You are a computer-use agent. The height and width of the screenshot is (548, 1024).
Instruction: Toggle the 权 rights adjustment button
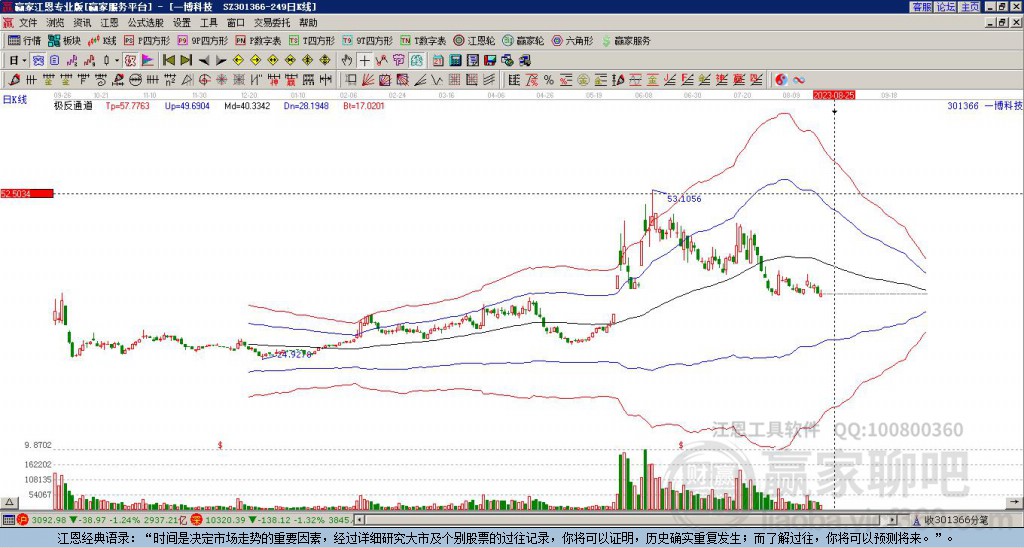coord(130,61)
